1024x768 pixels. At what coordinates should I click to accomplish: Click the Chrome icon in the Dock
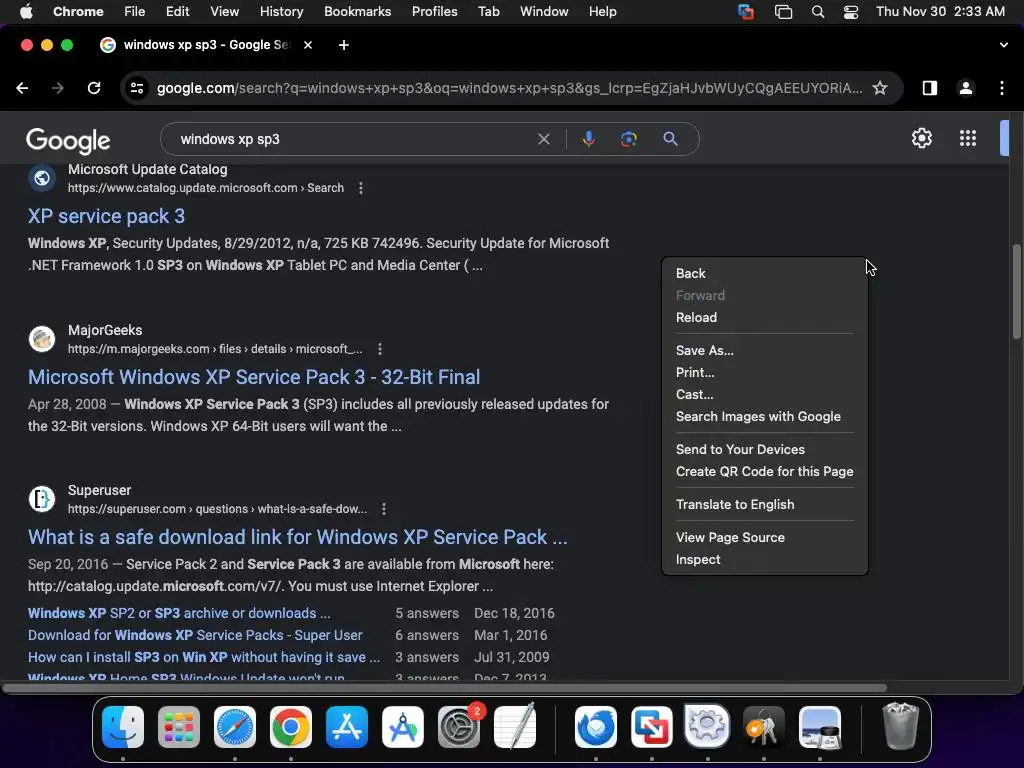(291, 727)
